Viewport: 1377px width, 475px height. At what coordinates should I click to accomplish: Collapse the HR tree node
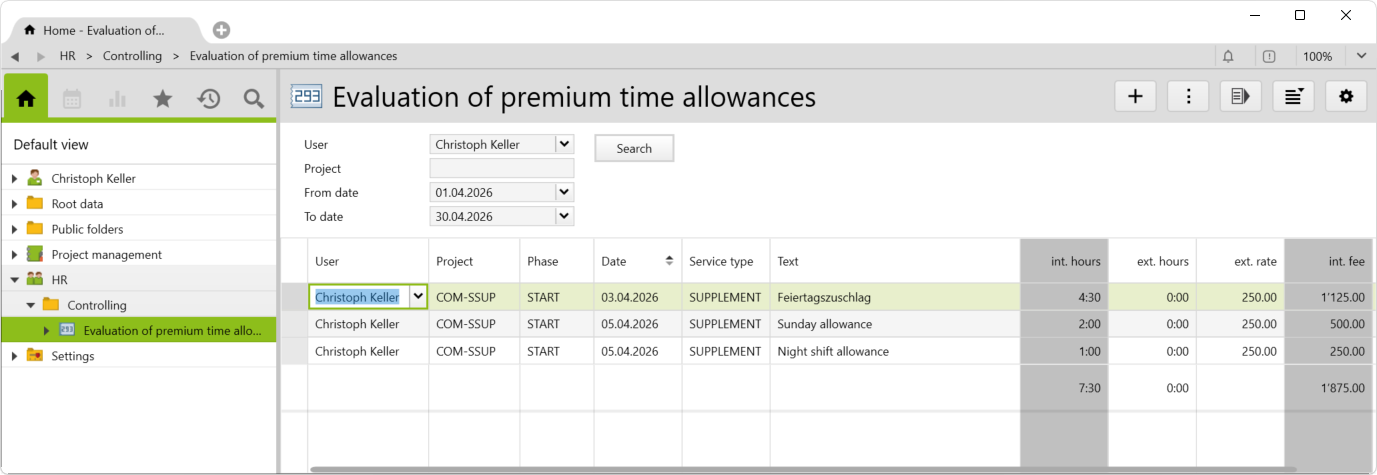pyautogui.click(x=14, y=280)
